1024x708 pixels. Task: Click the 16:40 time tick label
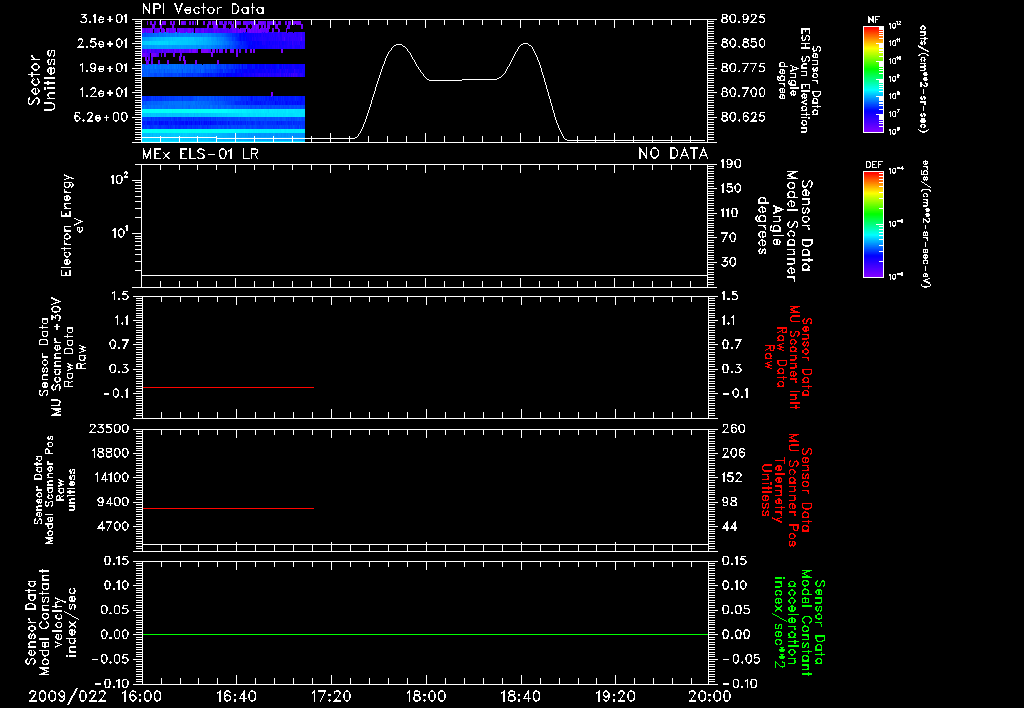coord(236,696)
